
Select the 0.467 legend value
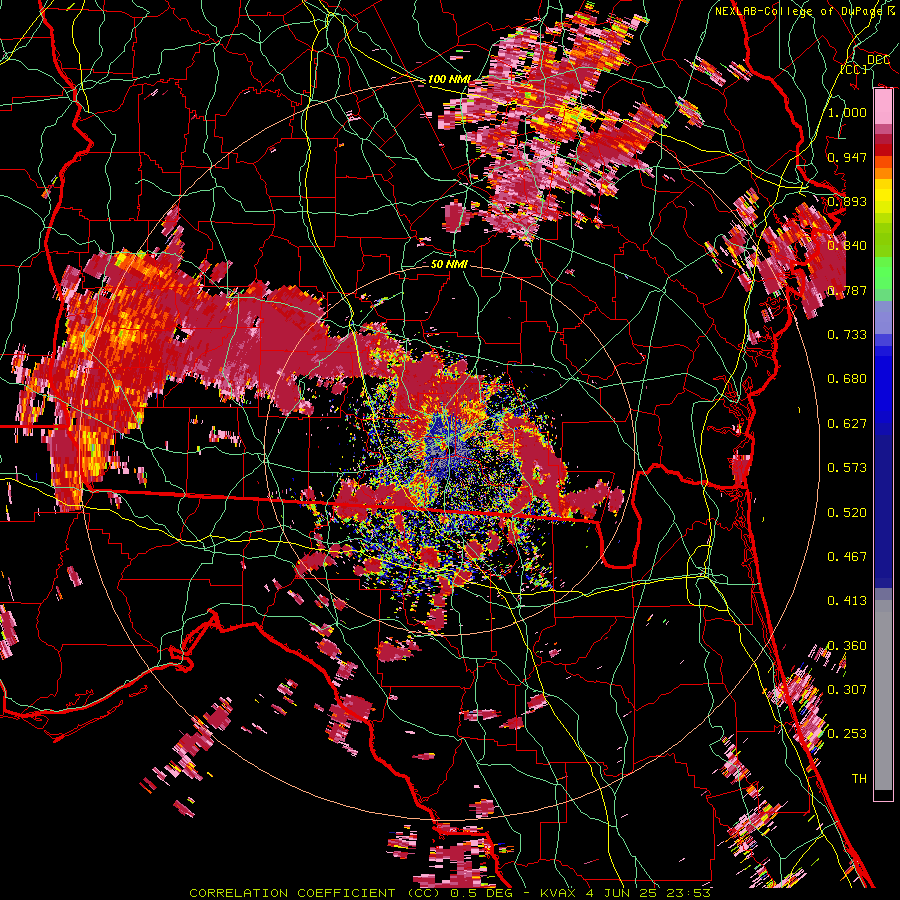coord(847,556)
